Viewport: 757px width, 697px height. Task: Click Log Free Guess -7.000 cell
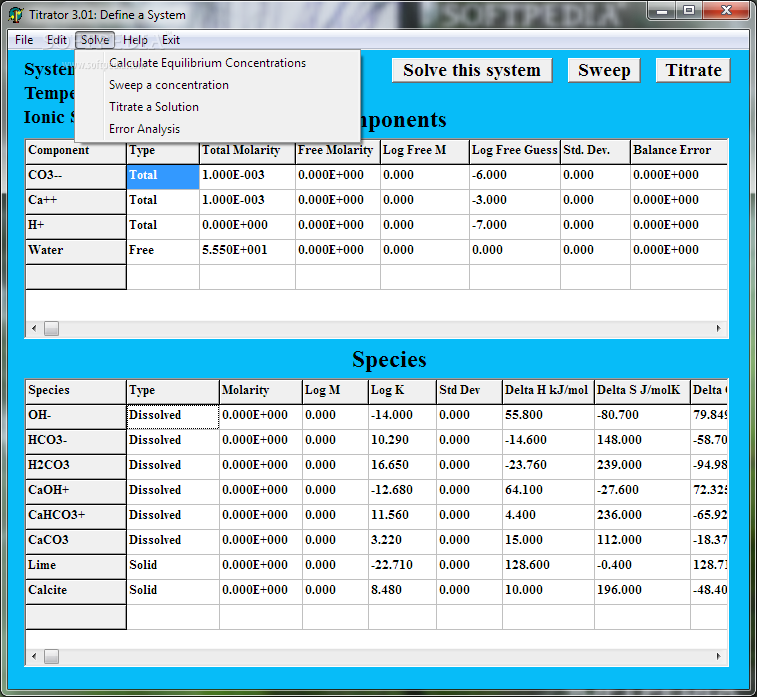(515, 227)
